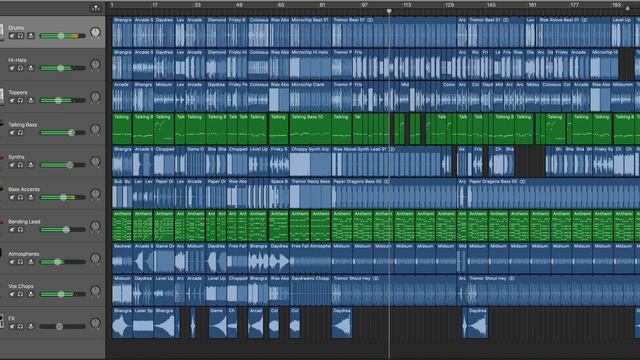The width and height of the screenshot is (640, 360).
Task: Enable input monitoring on Drums track
Action: click(31, 36)
